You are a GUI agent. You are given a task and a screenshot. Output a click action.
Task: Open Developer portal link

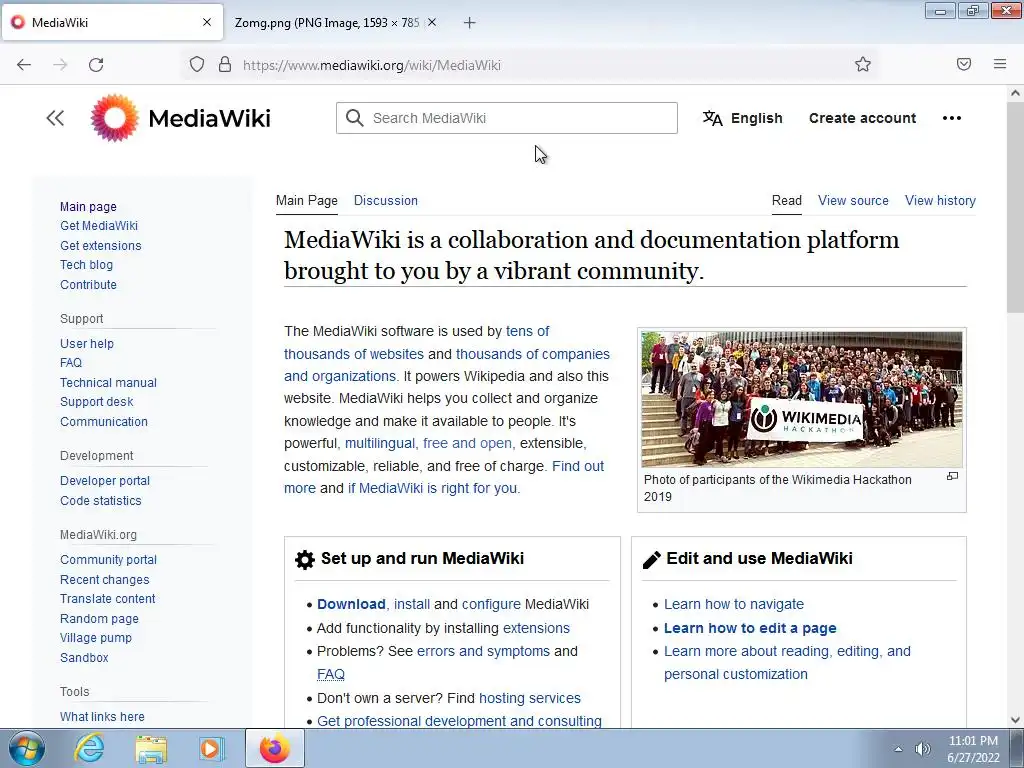click(105, 481)
